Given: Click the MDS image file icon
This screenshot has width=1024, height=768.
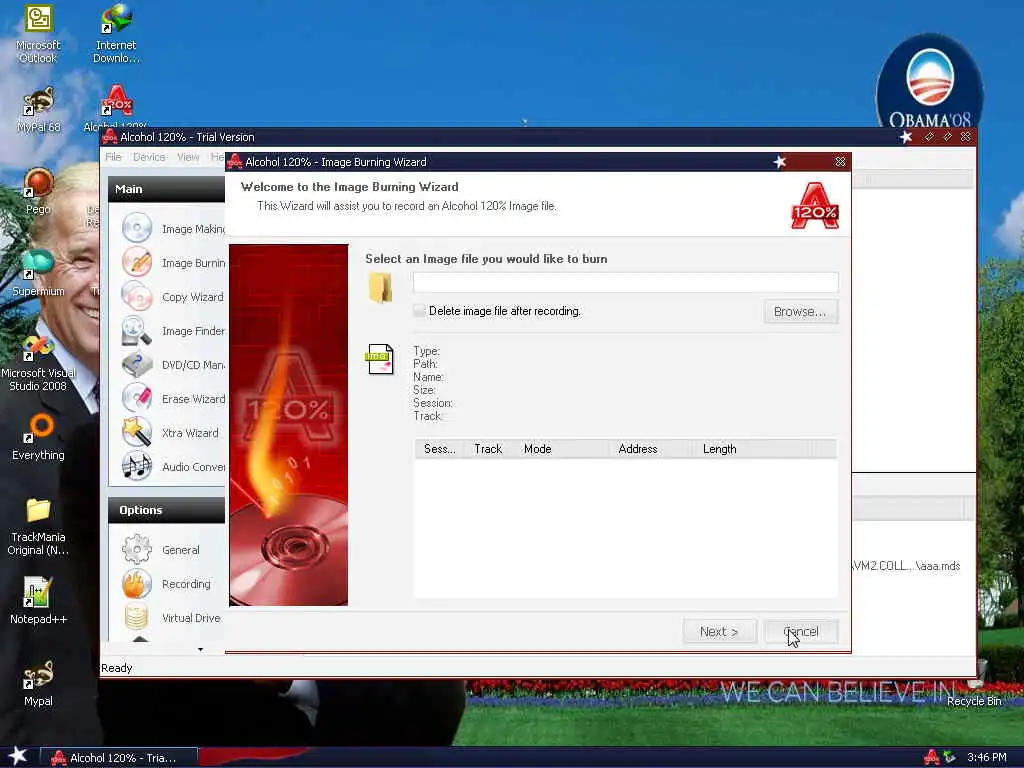Looking at the screenshot, I should pyautogui.click(x=379, y=359).
